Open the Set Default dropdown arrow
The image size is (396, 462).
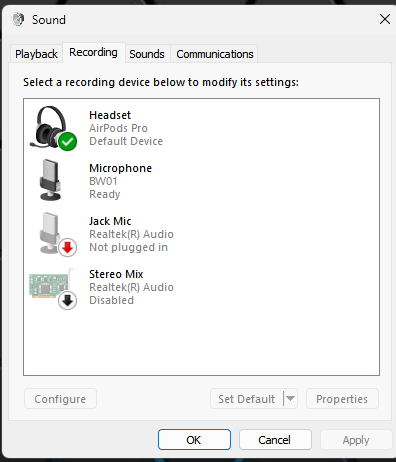[290, 398]
